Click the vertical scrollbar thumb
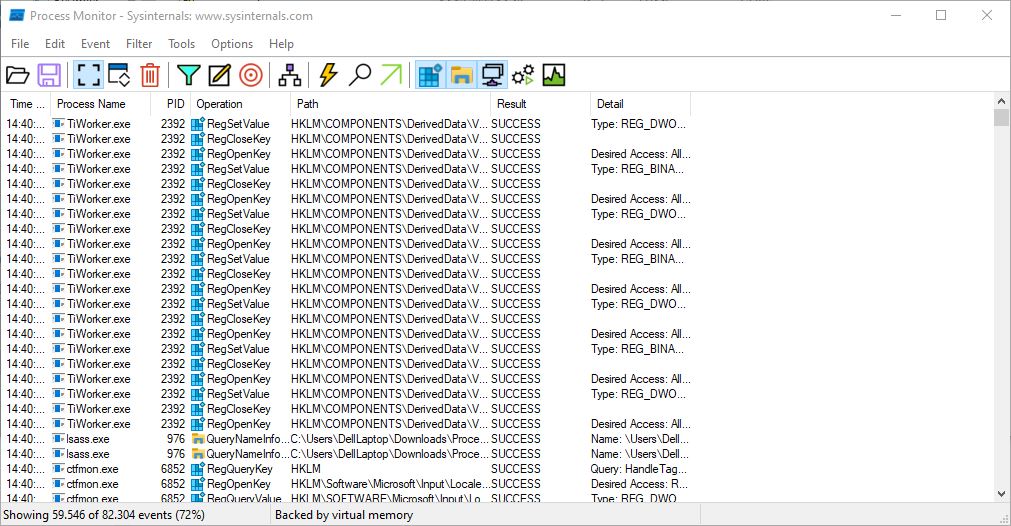1011x526 pixels. (1001, 117)
